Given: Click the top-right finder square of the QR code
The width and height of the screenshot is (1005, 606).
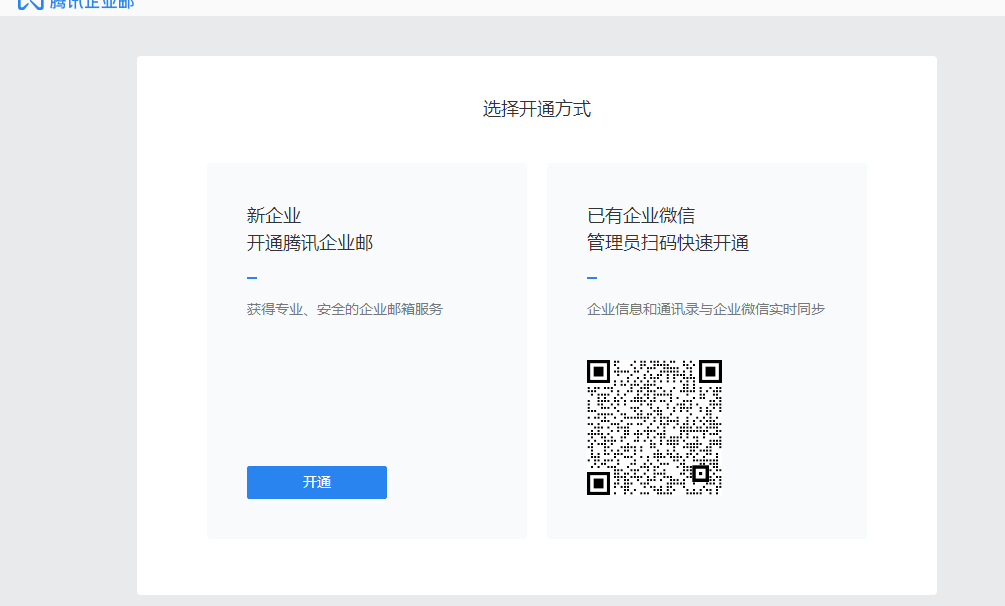Looking at the screenshot, I should [x=709, y=371].
